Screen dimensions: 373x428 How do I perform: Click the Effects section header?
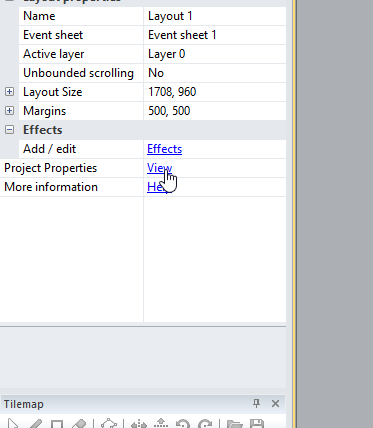(42, 130)
